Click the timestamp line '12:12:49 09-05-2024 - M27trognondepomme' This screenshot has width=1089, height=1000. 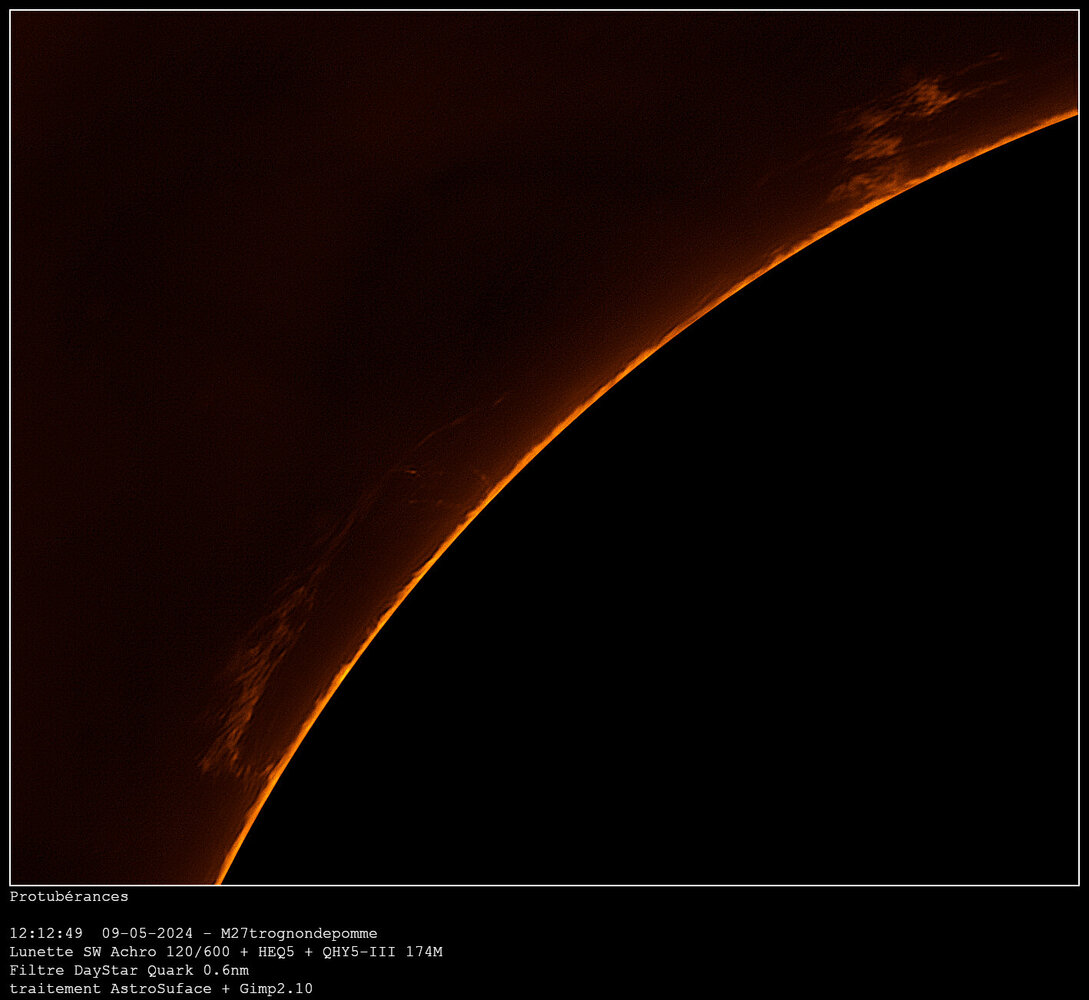point(193,933)
